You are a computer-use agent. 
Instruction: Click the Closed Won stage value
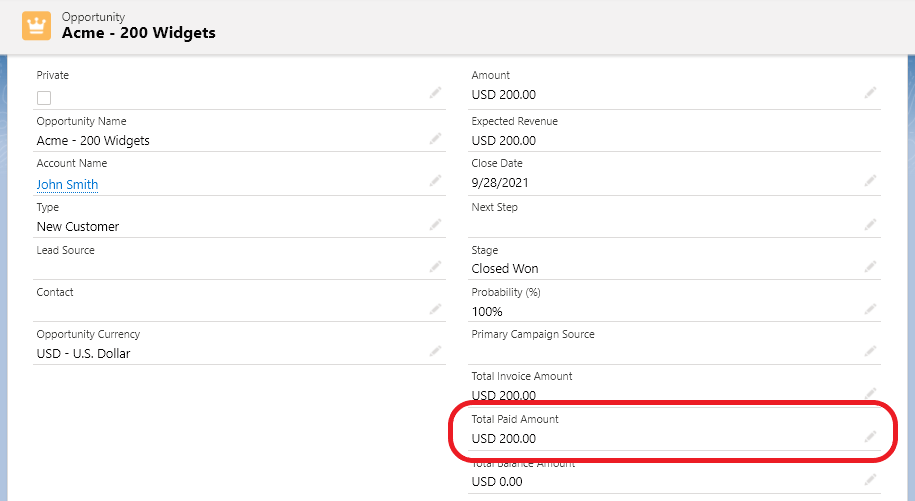[504, 269]
